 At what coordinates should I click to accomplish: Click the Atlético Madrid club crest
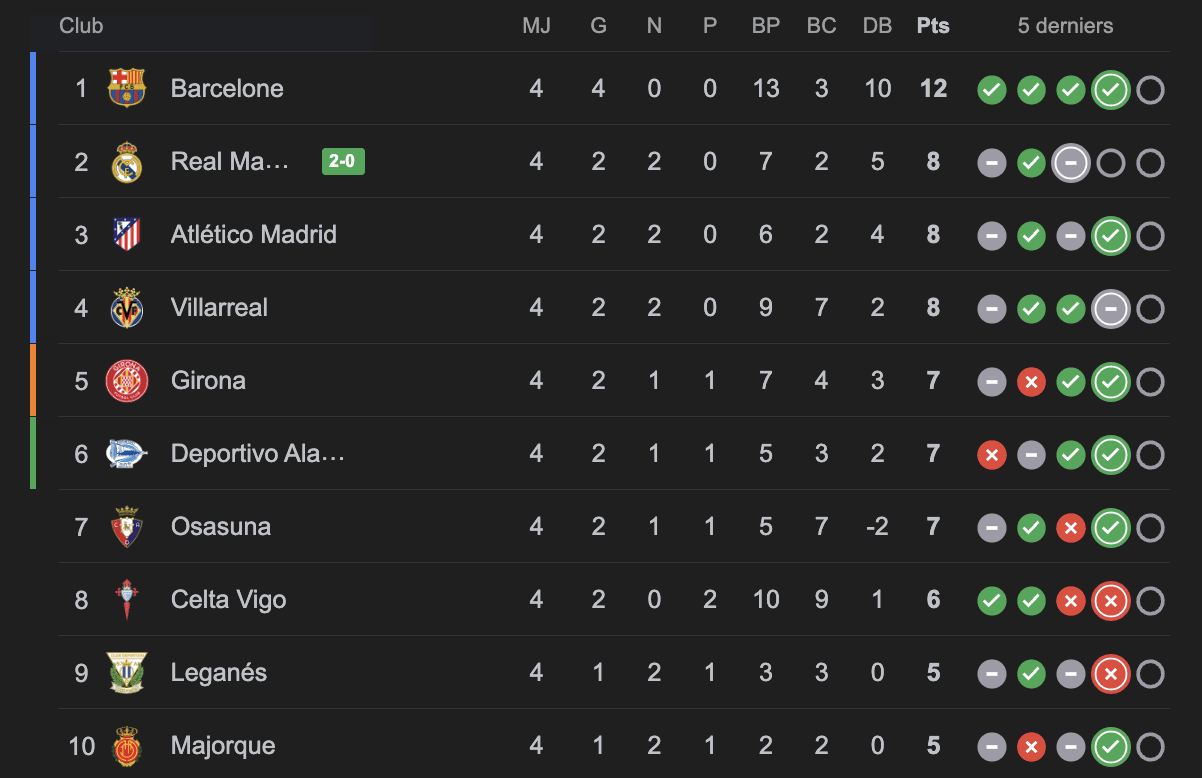(x=127, y=234)
